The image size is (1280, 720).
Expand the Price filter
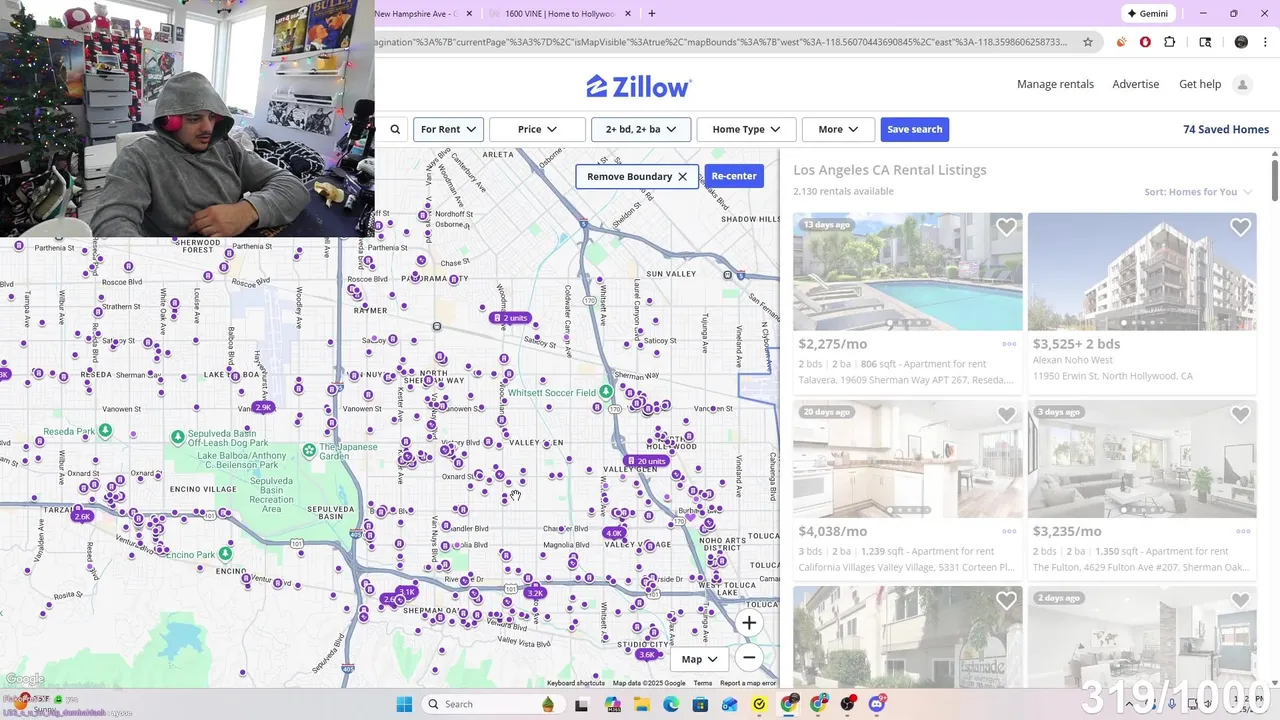tap(537, 129)
